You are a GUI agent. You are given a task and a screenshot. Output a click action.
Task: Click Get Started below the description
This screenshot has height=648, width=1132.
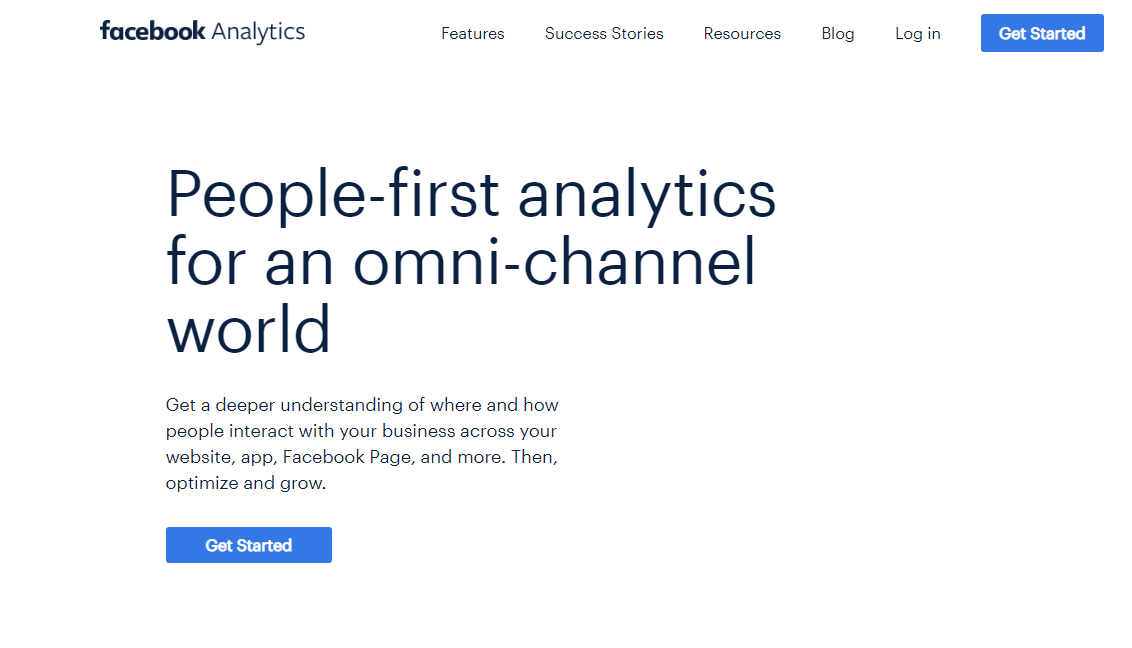click(x=249, y=545)
